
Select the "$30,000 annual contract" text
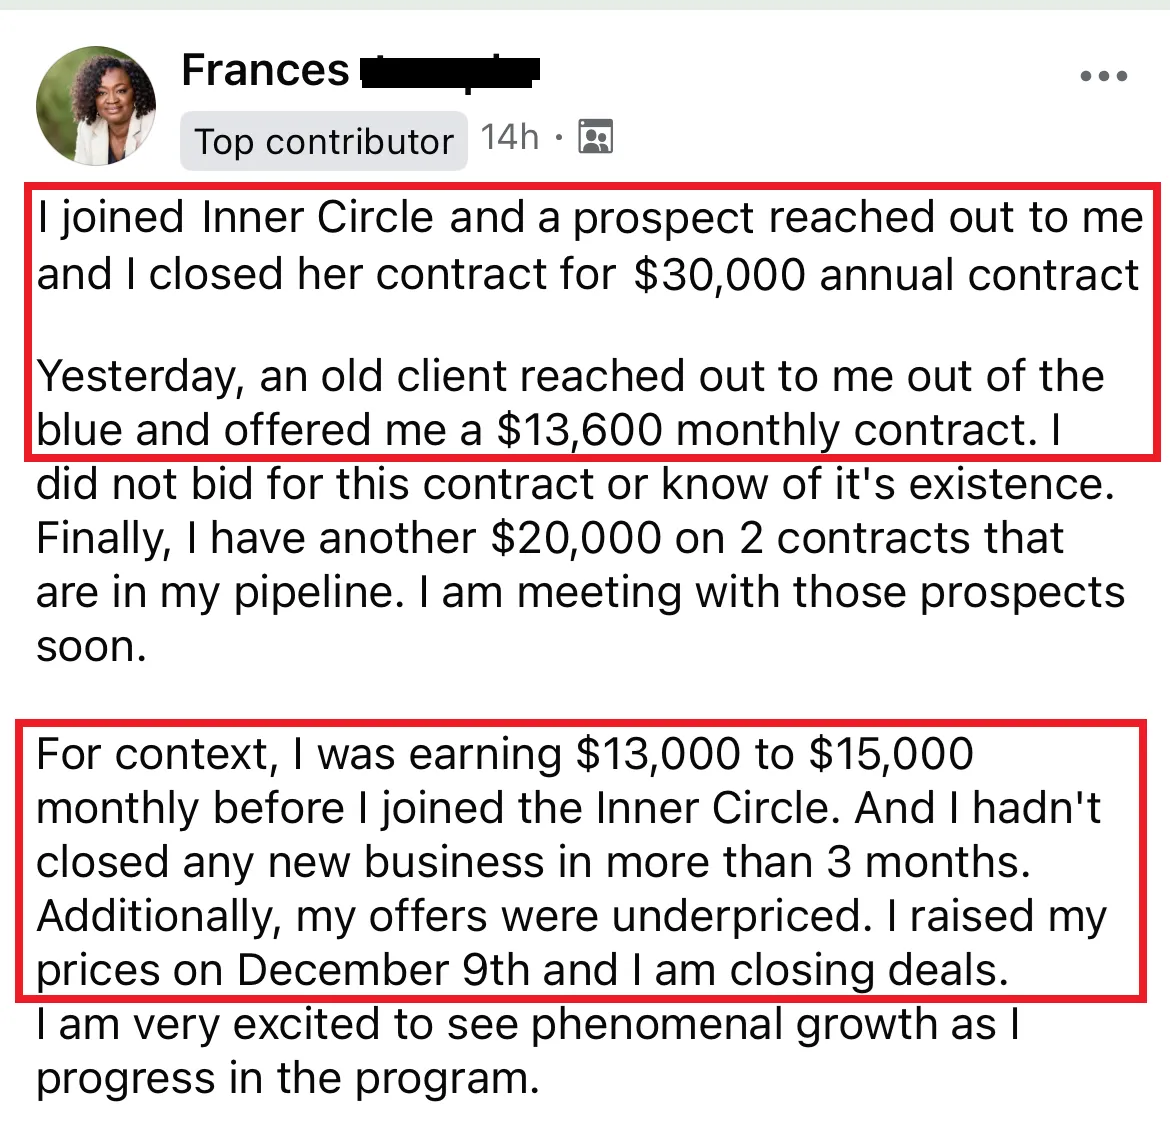[x=886, y=275]
